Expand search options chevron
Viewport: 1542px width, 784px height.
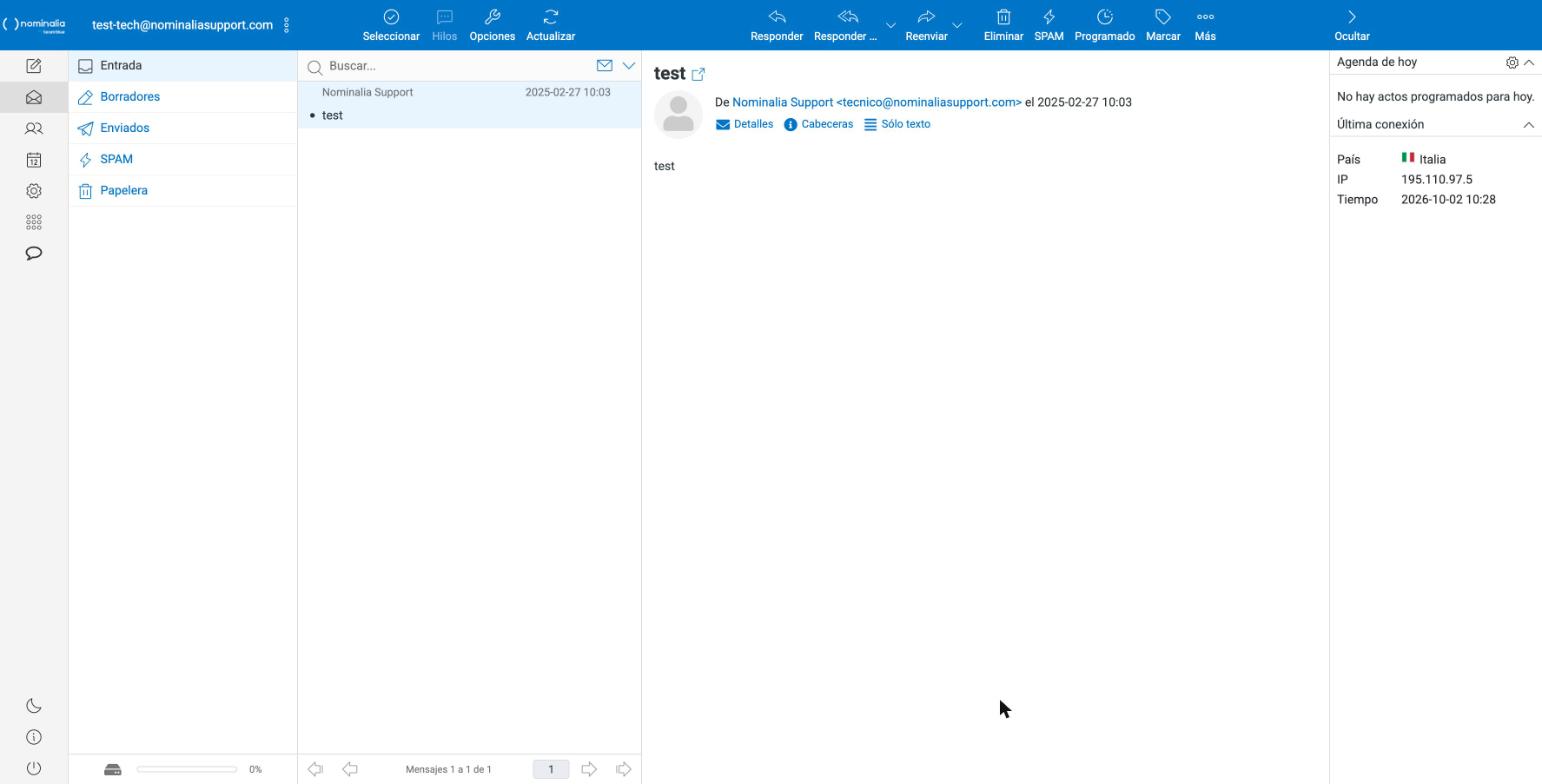click(x=629, y=66)
